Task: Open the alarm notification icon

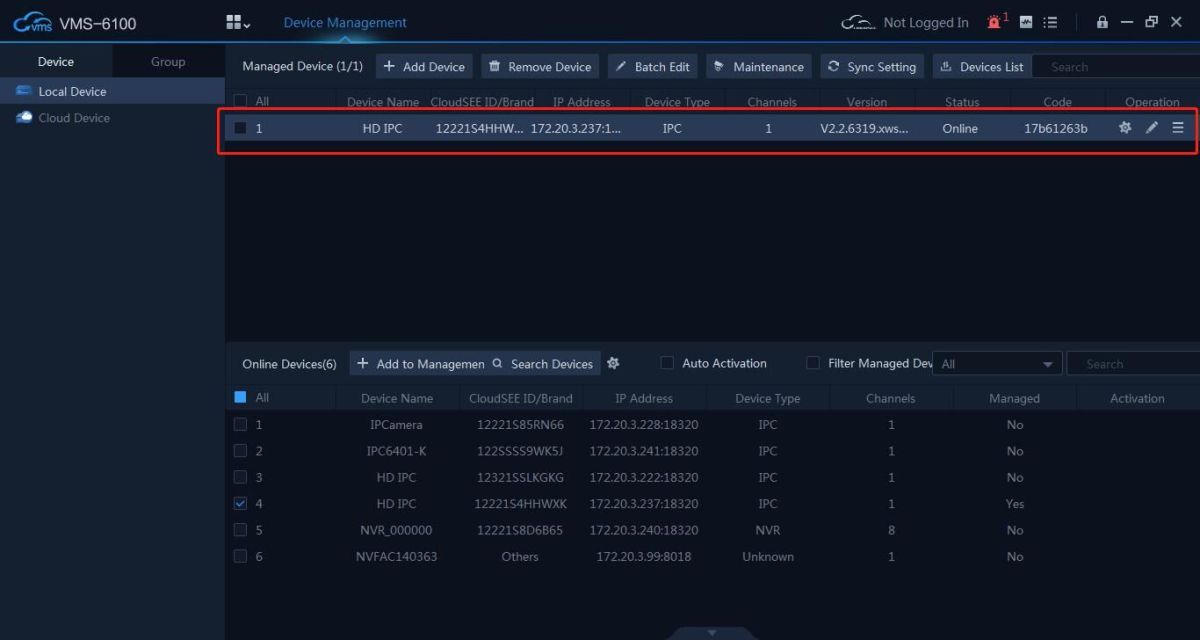Action: point(996,22)
